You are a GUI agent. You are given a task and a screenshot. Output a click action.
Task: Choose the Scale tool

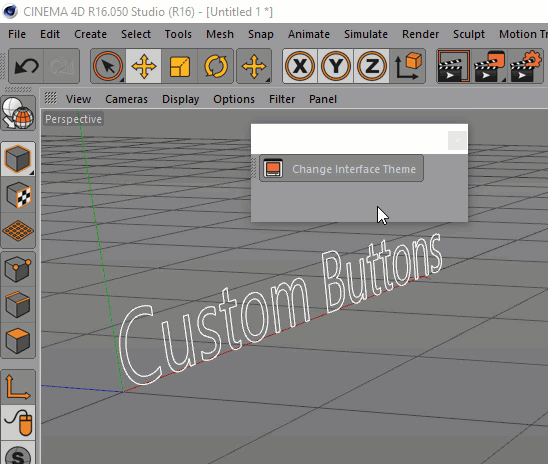[180, 66]
